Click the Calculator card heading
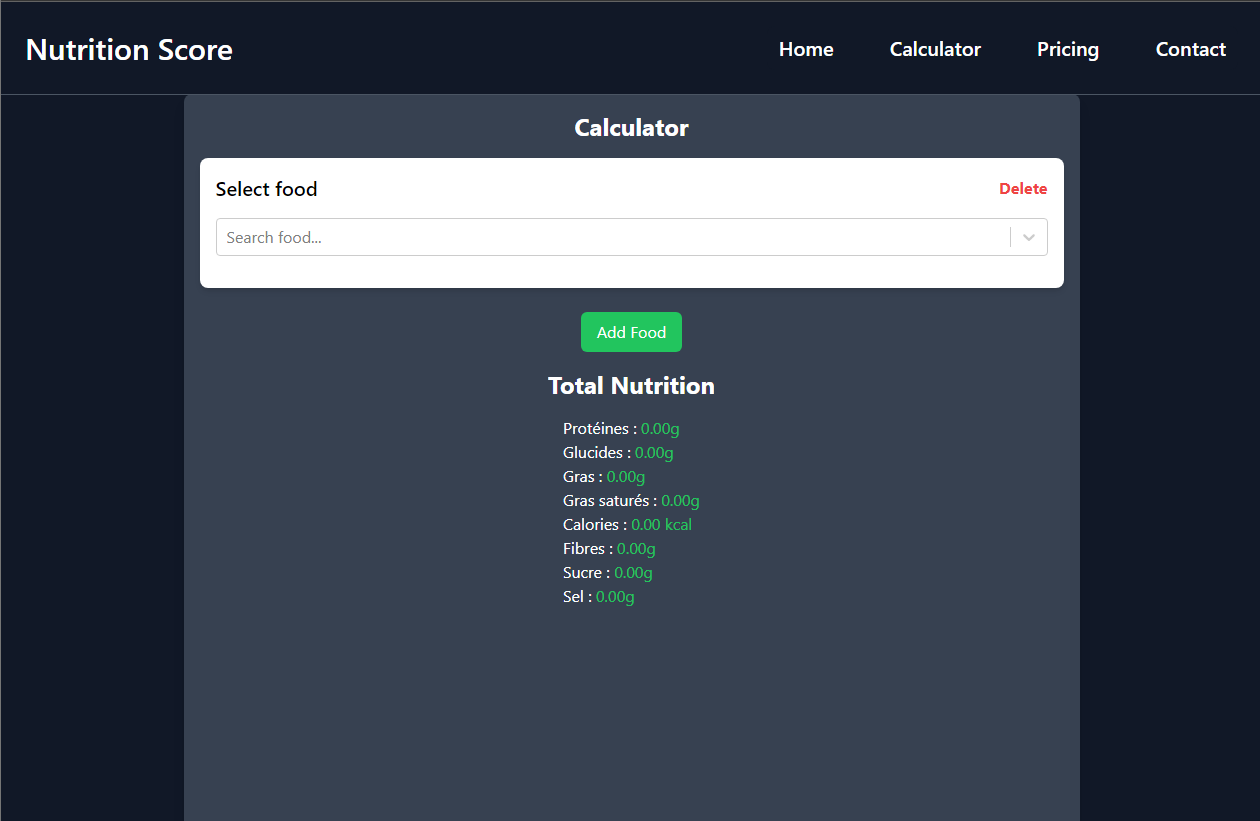 [x=631, y=128]
